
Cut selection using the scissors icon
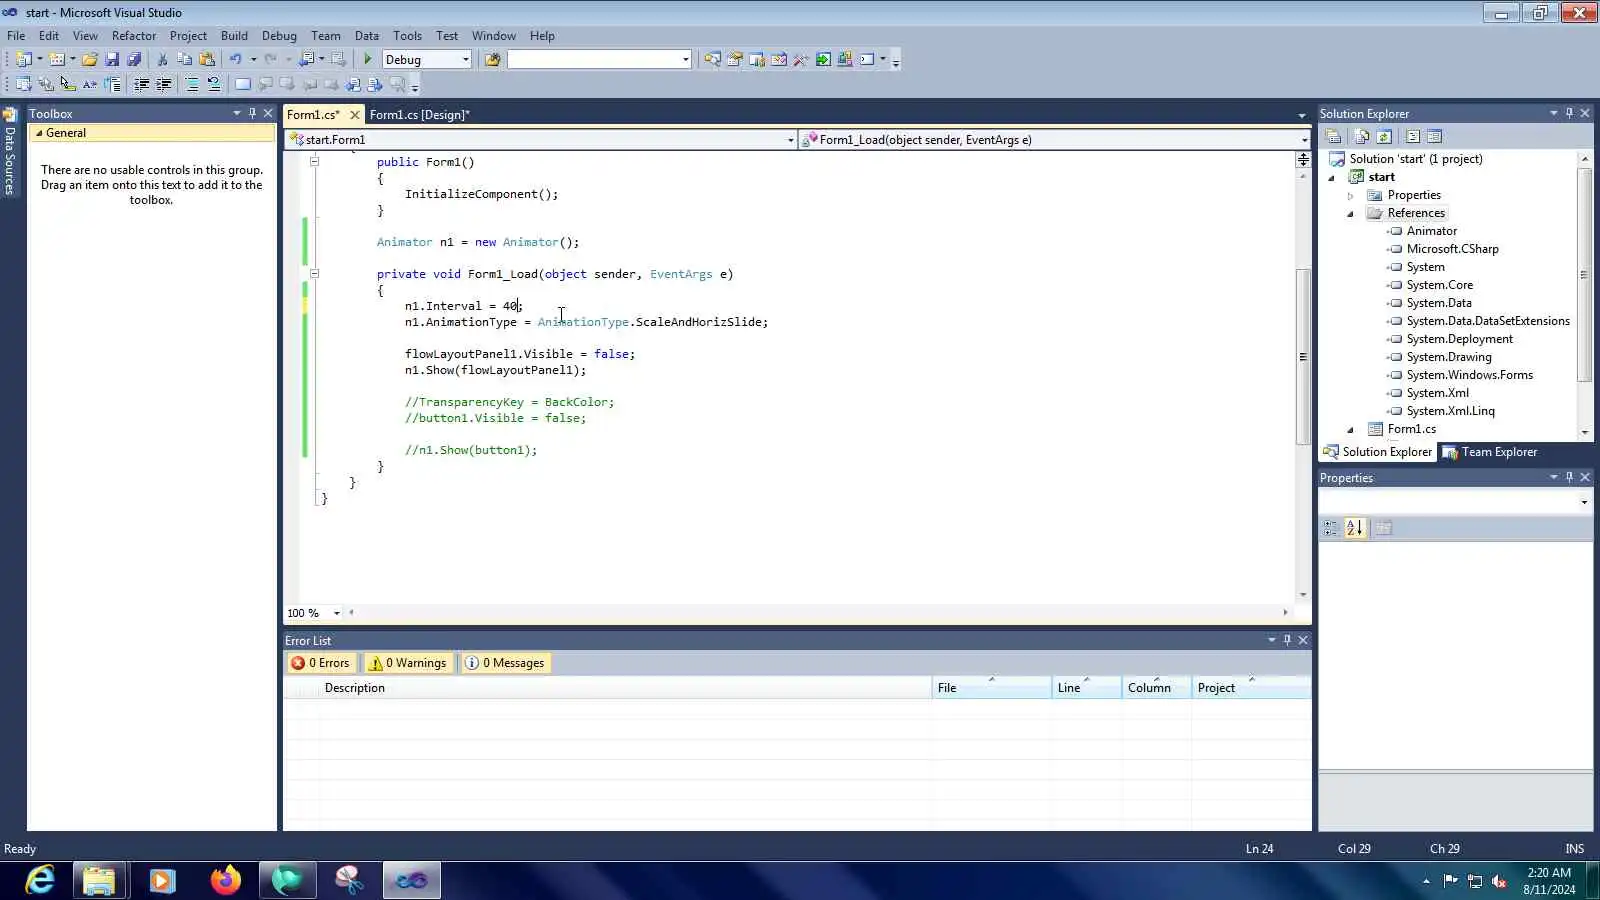point(162,59)
